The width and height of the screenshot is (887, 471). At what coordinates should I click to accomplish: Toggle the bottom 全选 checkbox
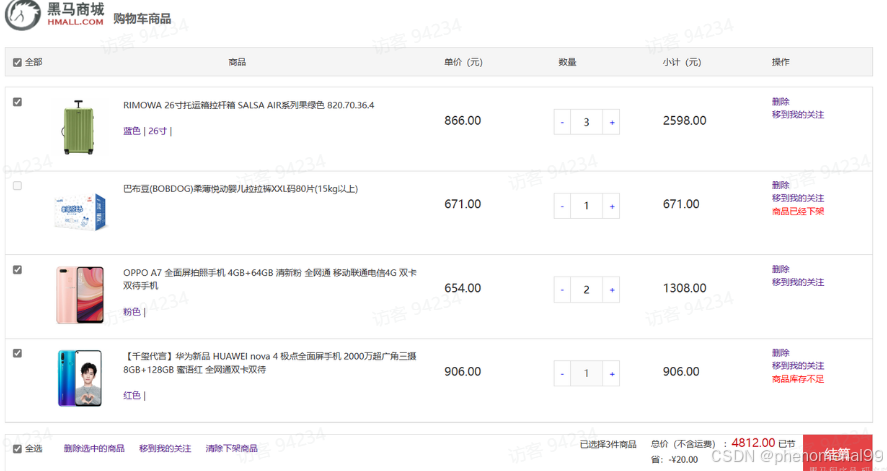(17, 448)
